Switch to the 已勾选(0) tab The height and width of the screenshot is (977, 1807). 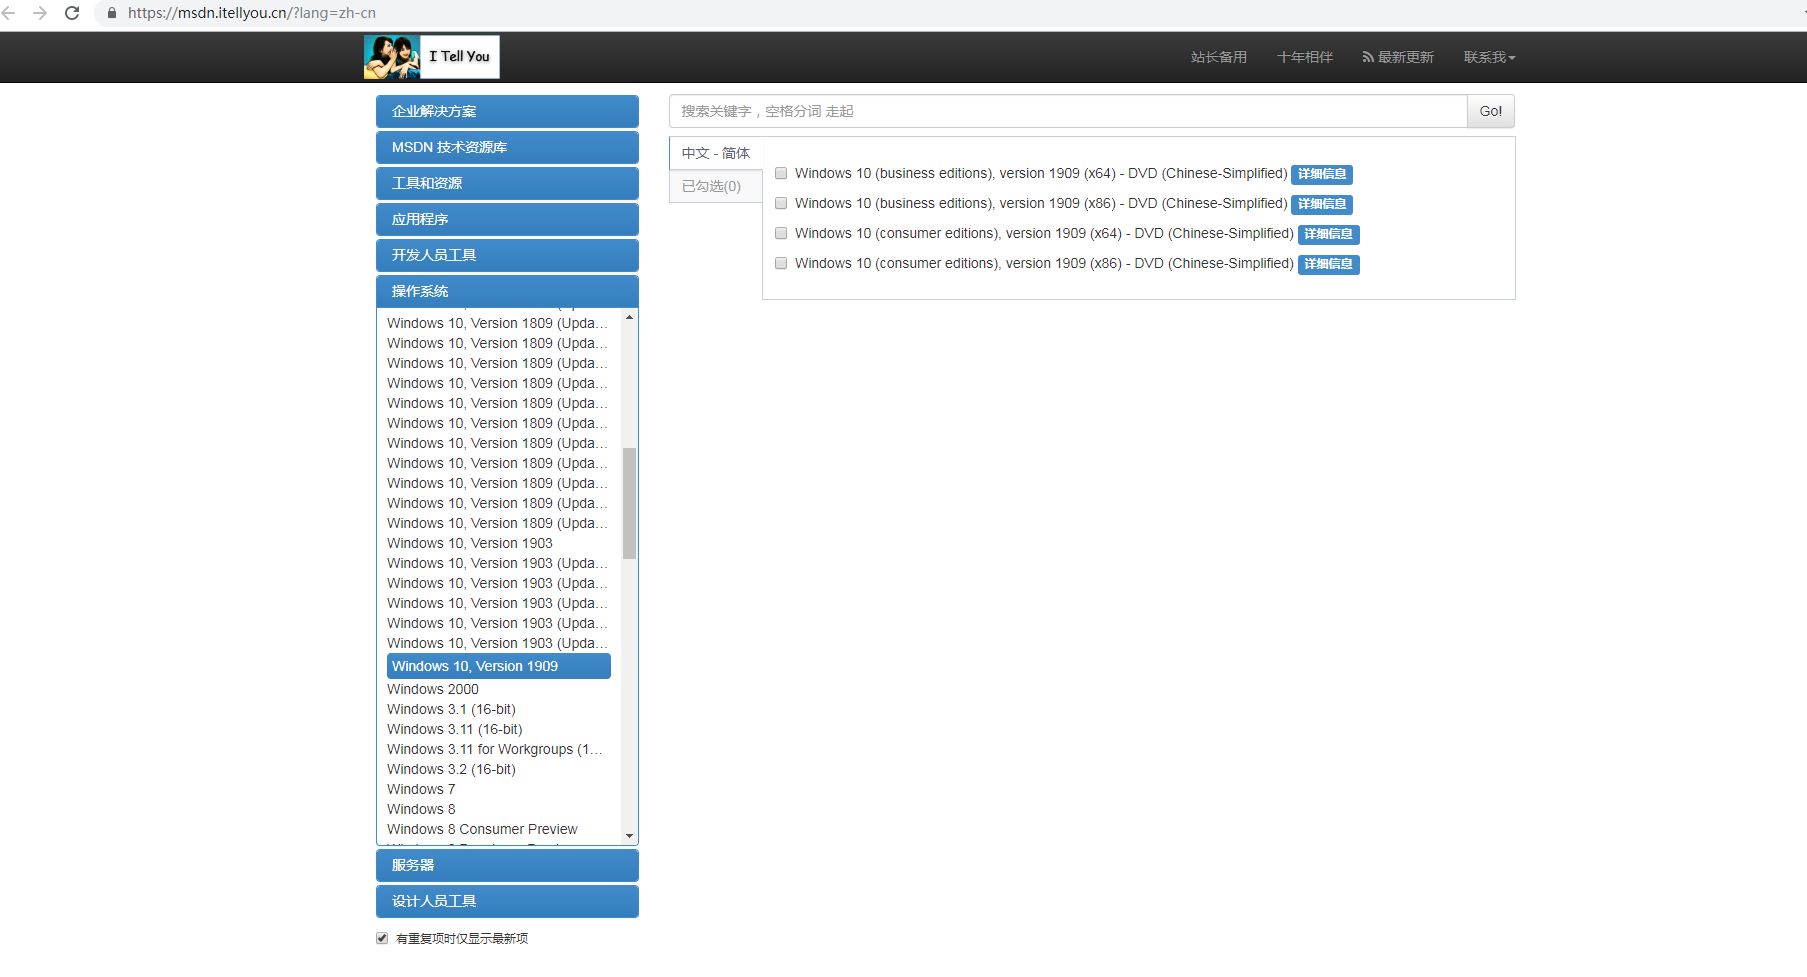coord(712,186)
